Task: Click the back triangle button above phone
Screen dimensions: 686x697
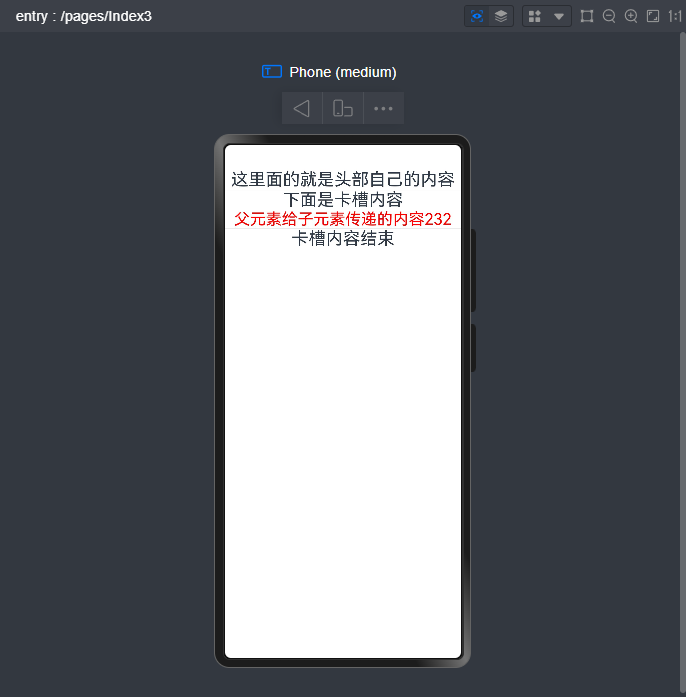Action: click(x=302, y=108)
